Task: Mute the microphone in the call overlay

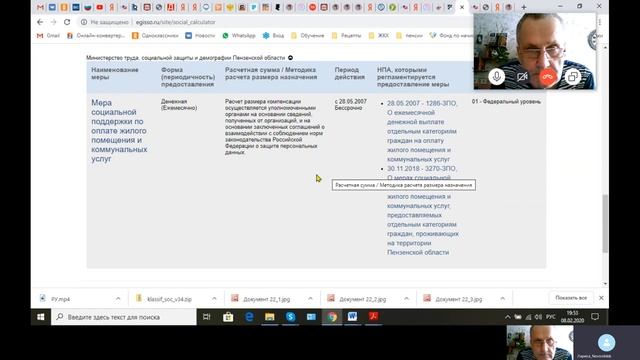Action: [x=496, y=76]
